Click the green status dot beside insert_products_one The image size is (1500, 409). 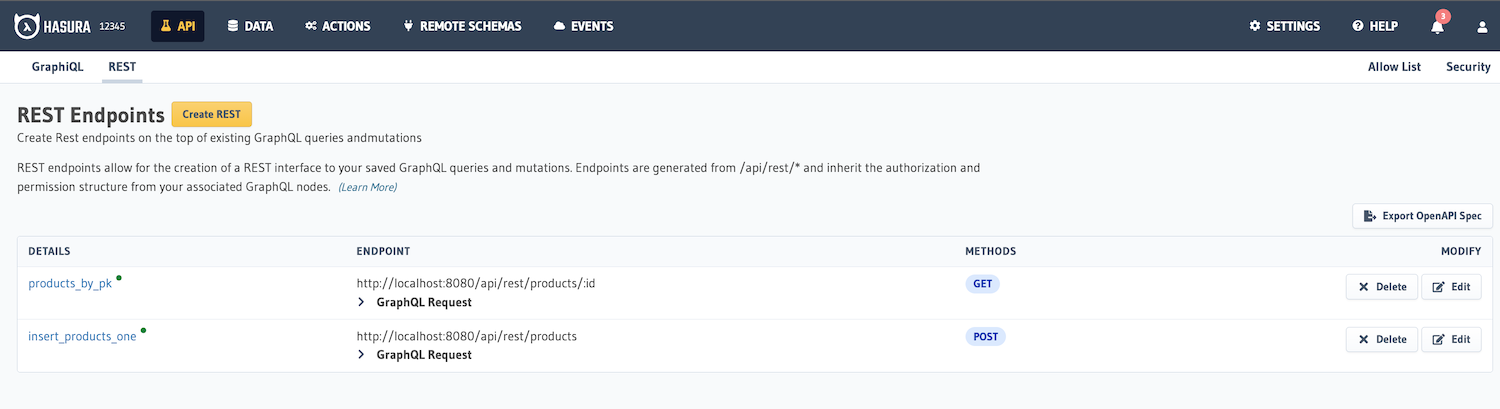point(143,330)
